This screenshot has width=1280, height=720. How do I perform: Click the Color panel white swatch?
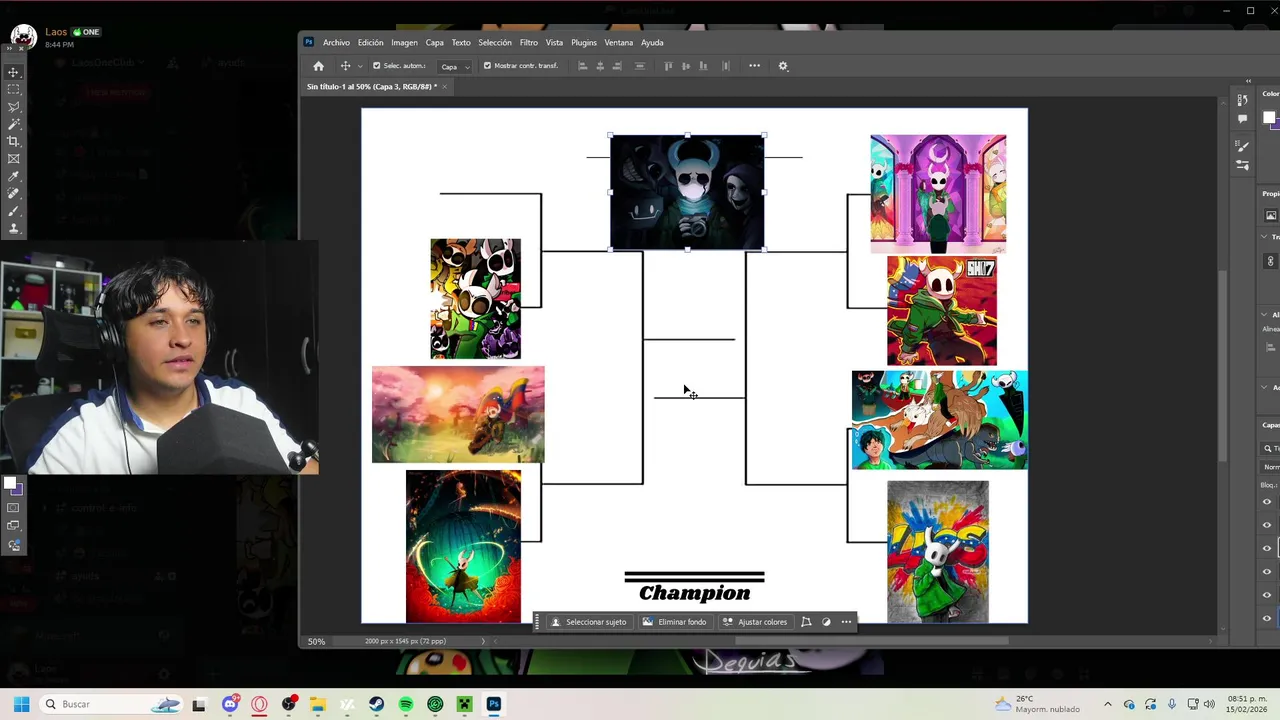[1268, 118]
